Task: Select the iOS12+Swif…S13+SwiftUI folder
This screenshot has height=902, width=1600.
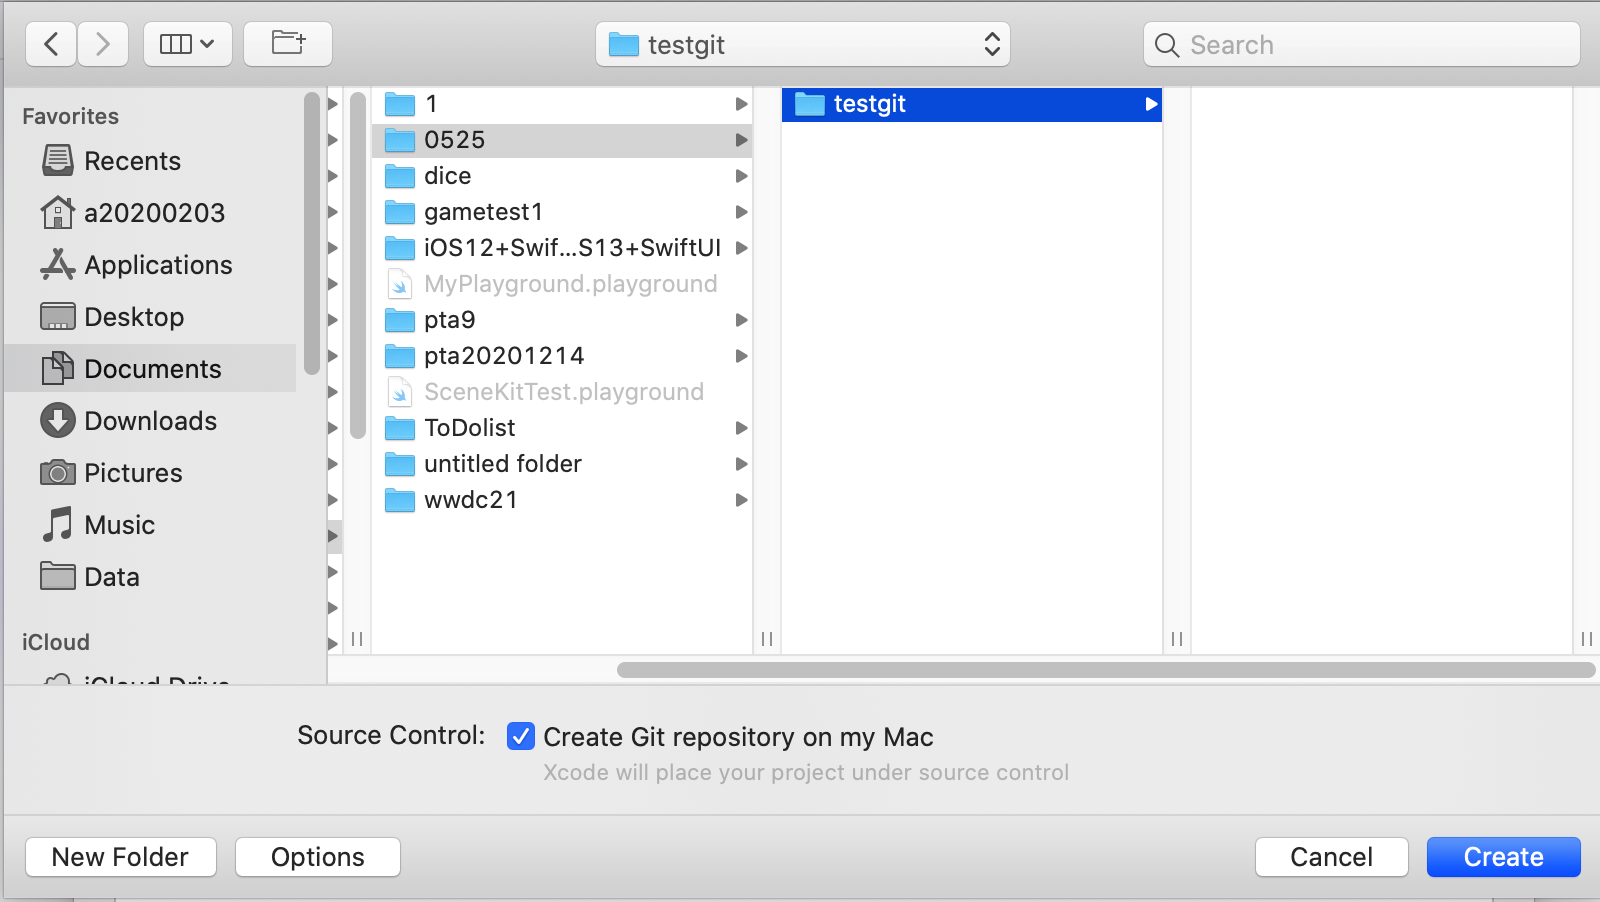Action: tap(562, 248)
